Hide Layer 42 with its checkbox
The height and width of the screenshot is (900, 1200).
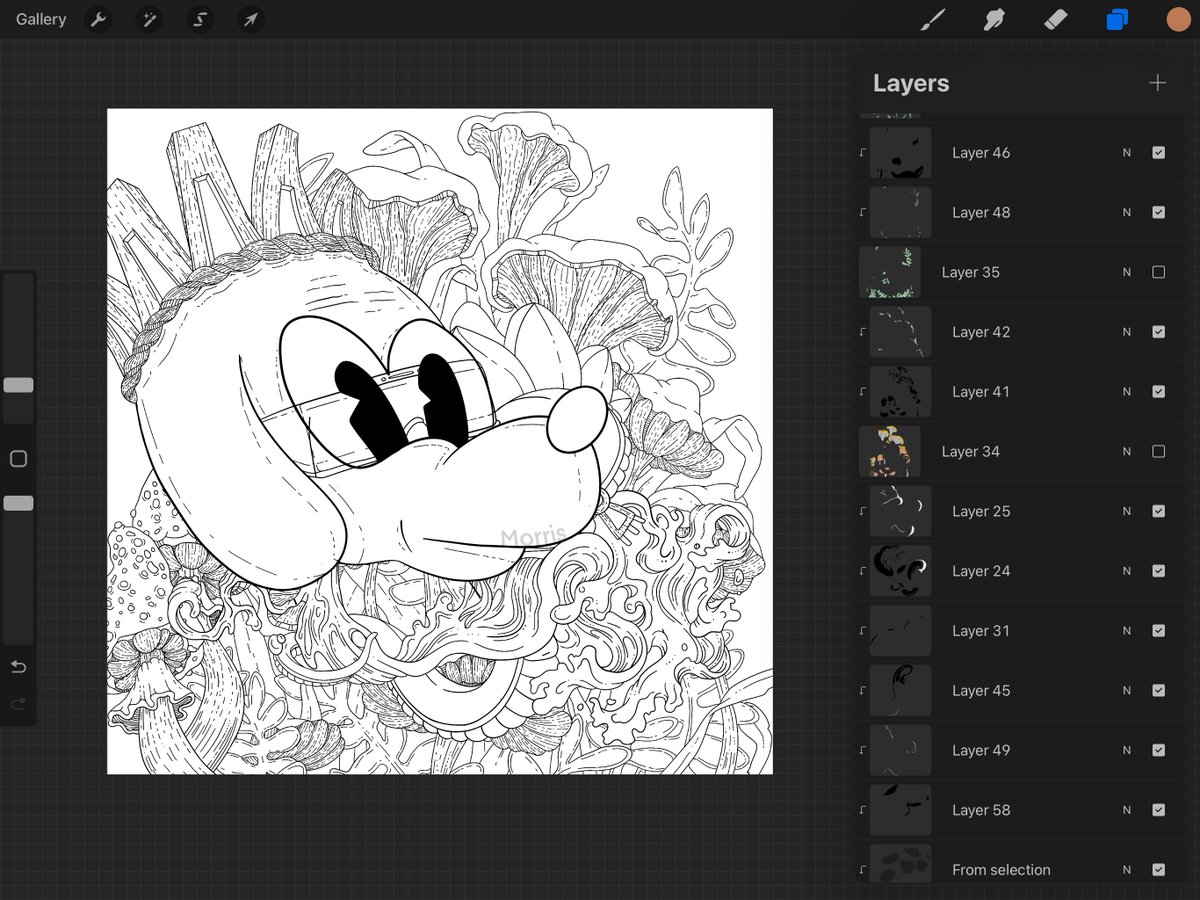pyautogui.click(x=1158, y=332)
